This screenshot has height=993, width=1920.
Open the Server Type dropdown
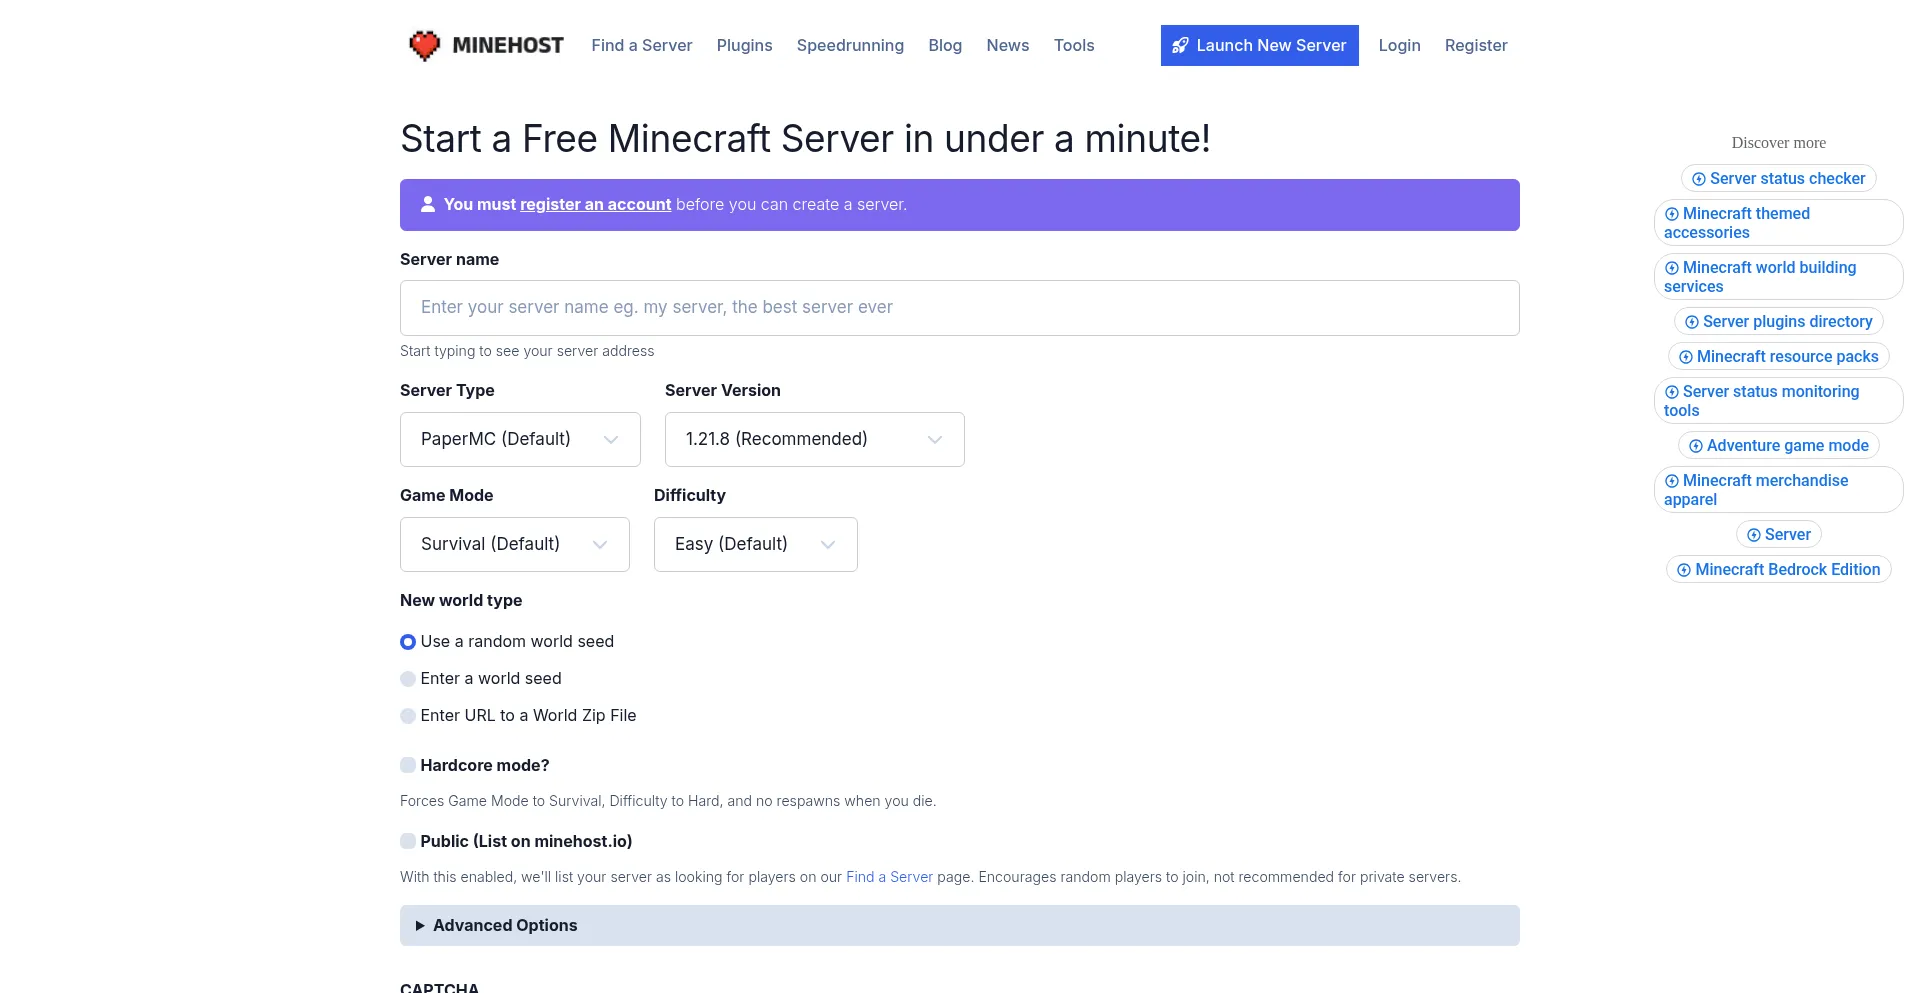(x=520, y=439)
